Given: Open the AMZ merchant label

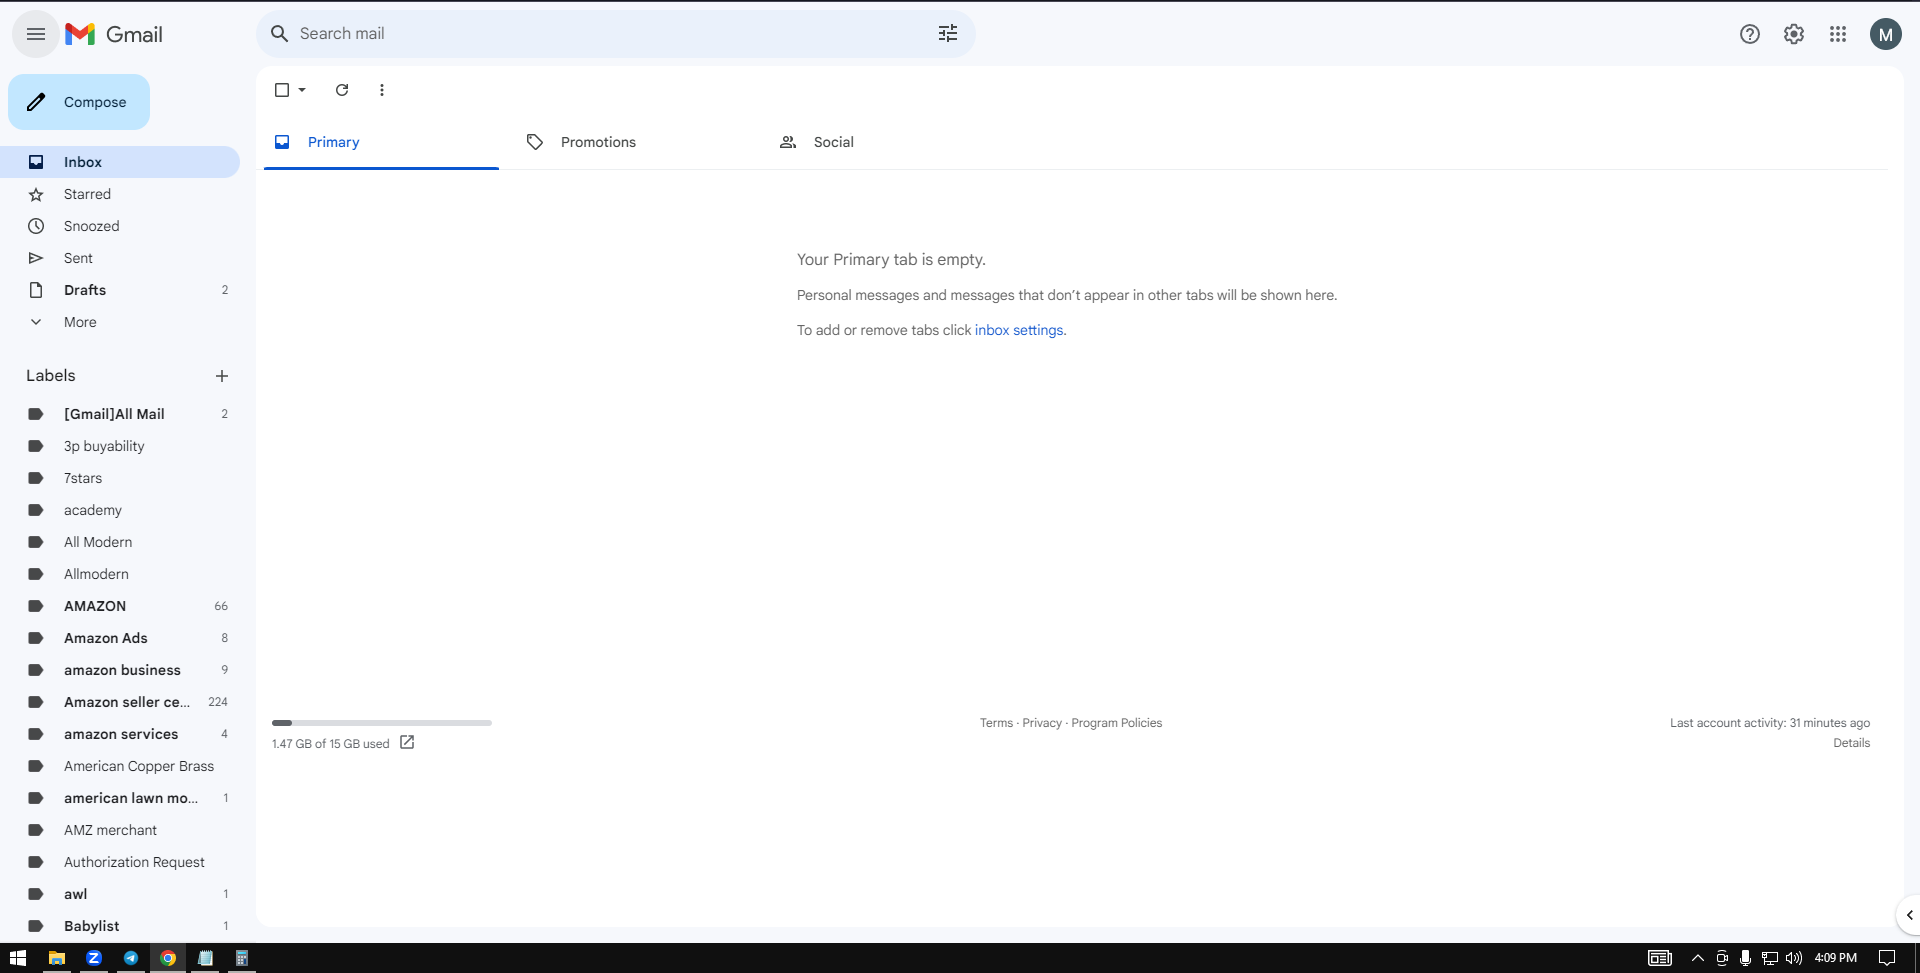Looking at the screenshot, I should pyautogui.click(x=120, y=830).
